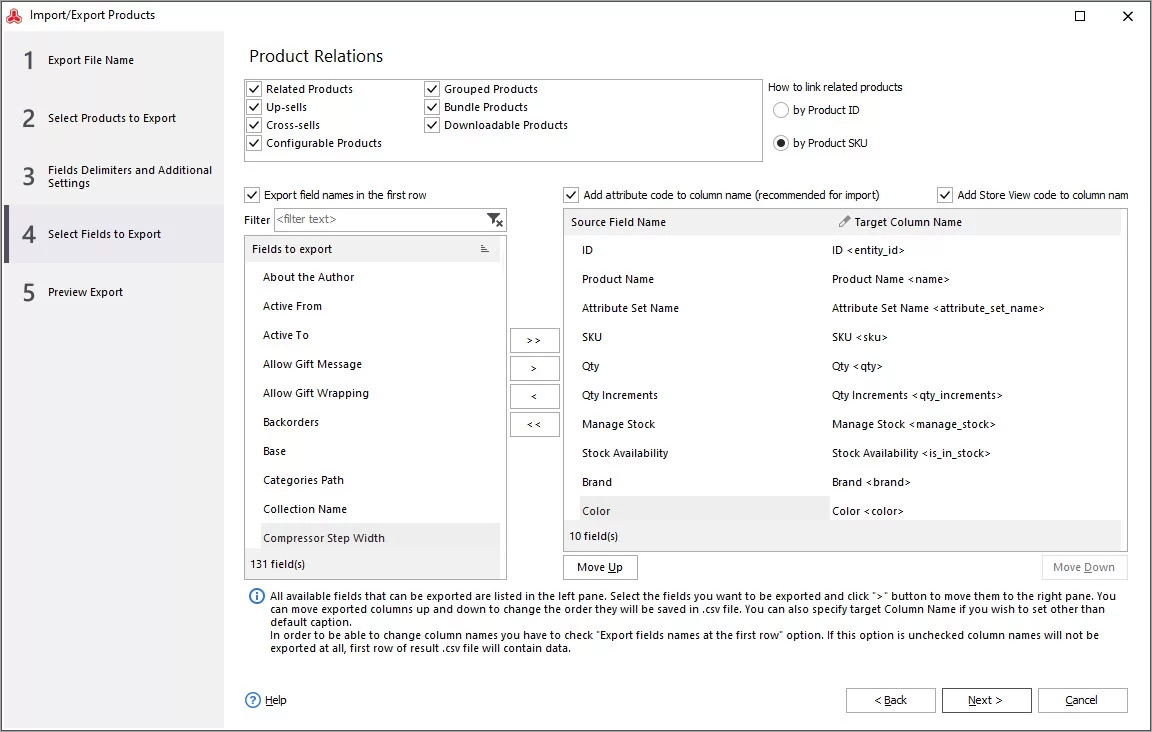Toggle the Up-sells checkbox
The image size is (1152, 732).
(254, 107)
